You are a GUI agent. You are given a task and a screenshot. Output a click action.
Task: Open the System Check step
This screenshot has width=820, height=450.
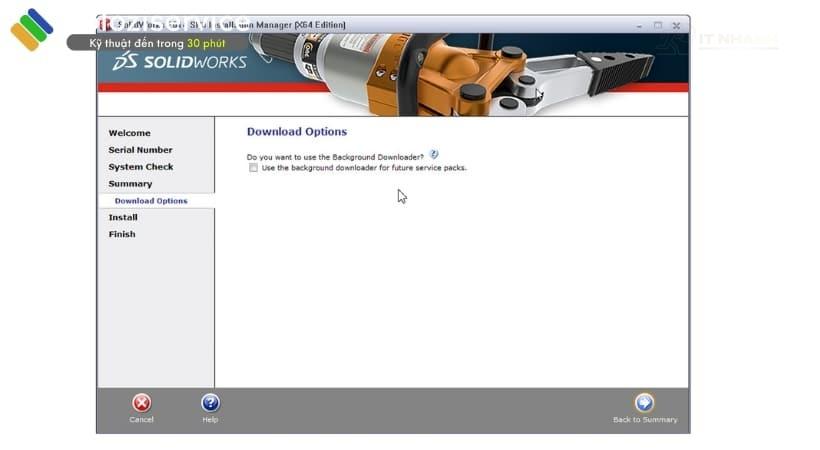[141, 167]
